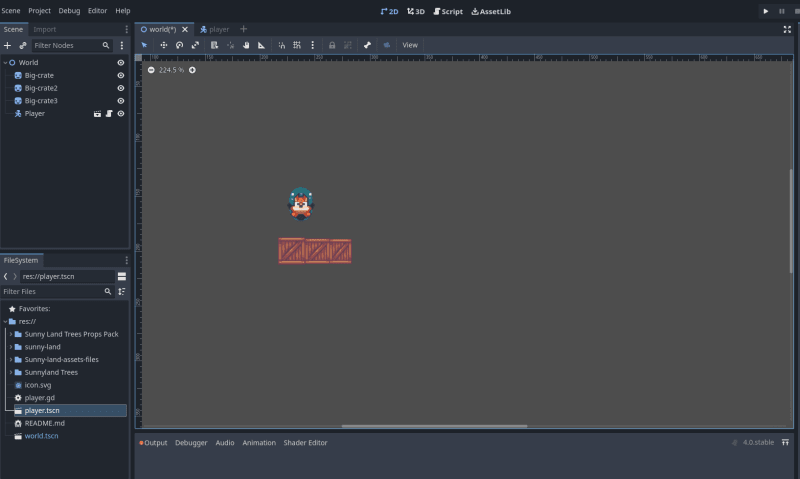Activate the Scale Mode tool
The image size is (800, 479).
(x=195, y=45)
